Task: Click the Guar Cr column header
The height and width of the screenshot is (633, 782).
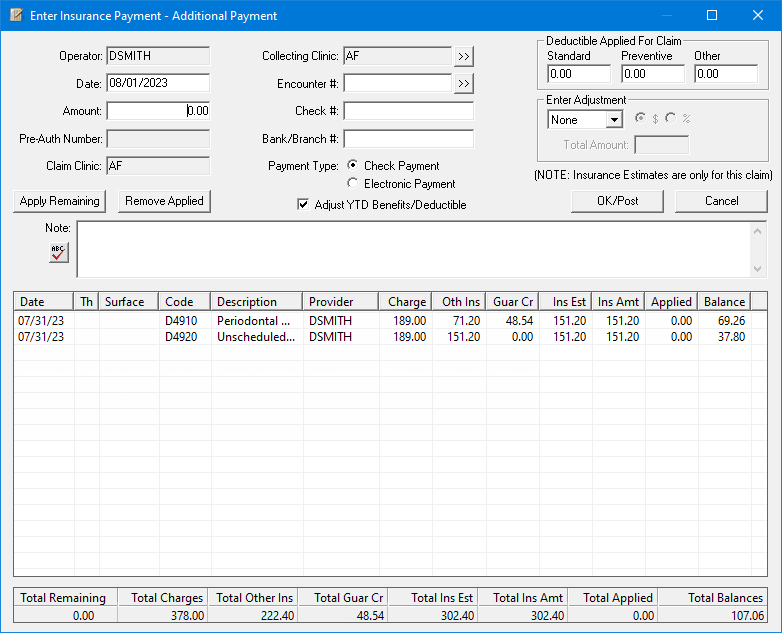Action: (512, 302)
